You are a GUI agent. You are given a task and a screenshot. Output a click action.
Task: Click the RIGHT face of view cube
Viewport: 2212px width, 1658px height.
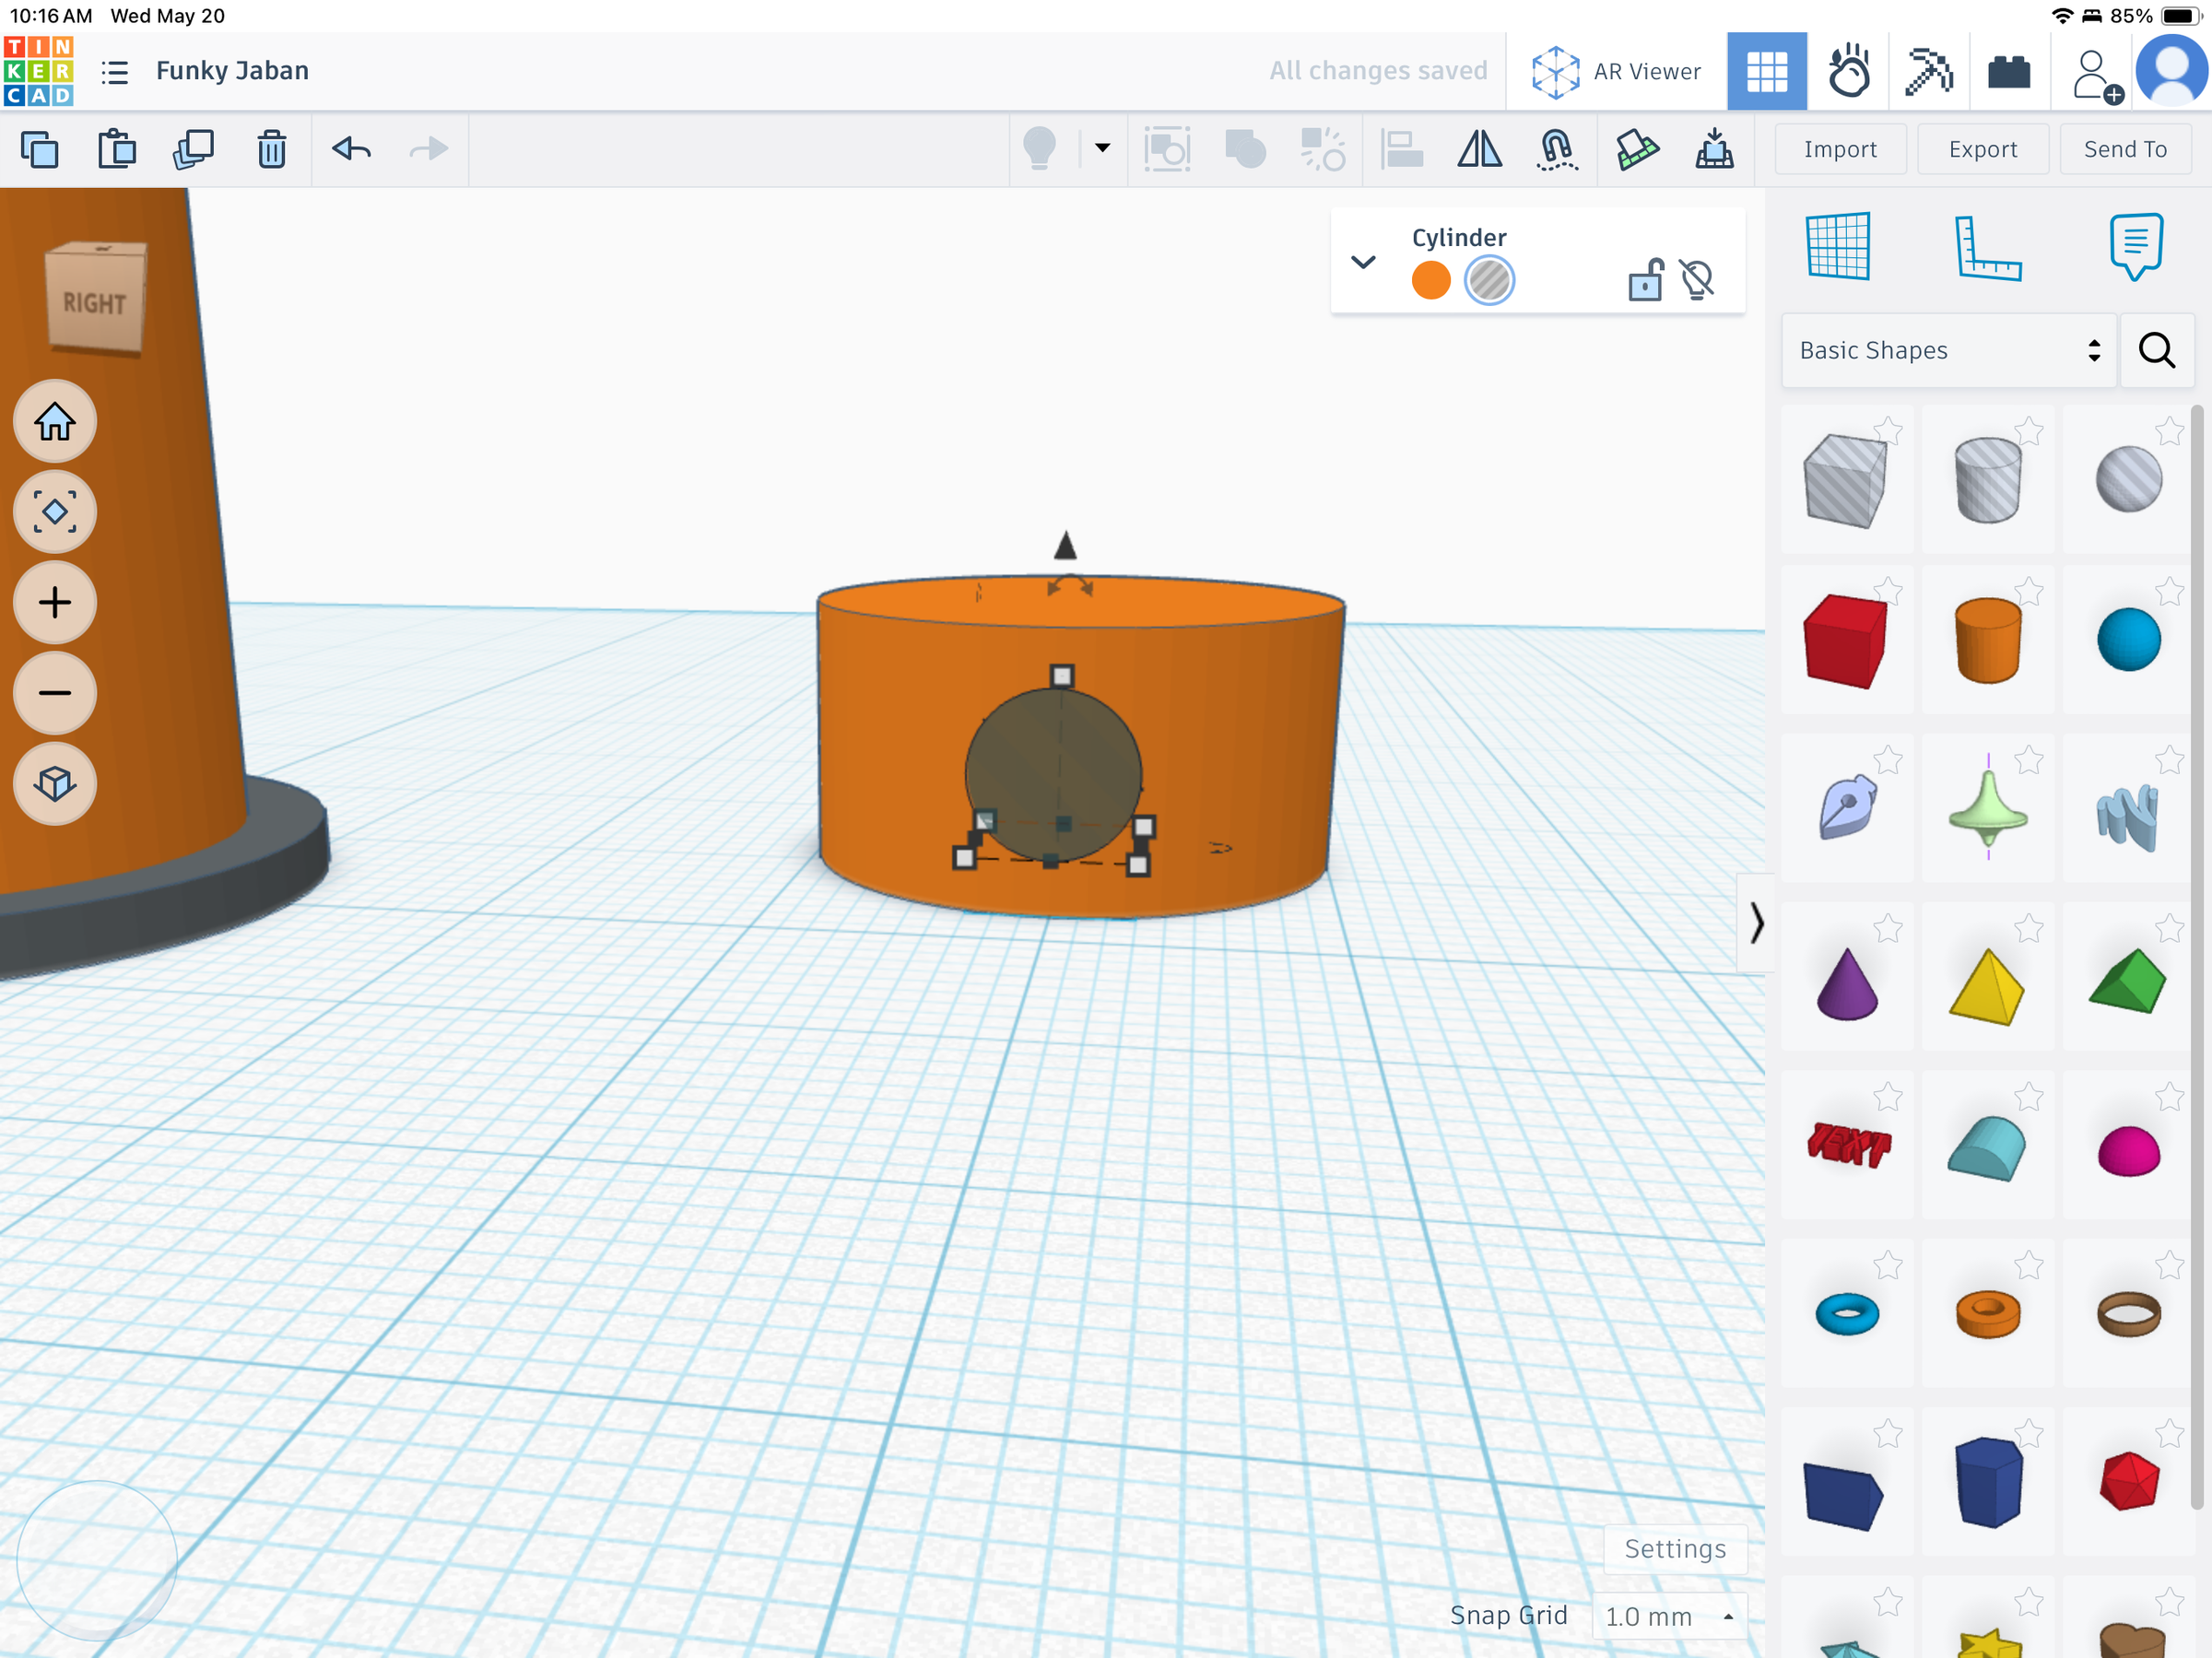coord(94,302)
